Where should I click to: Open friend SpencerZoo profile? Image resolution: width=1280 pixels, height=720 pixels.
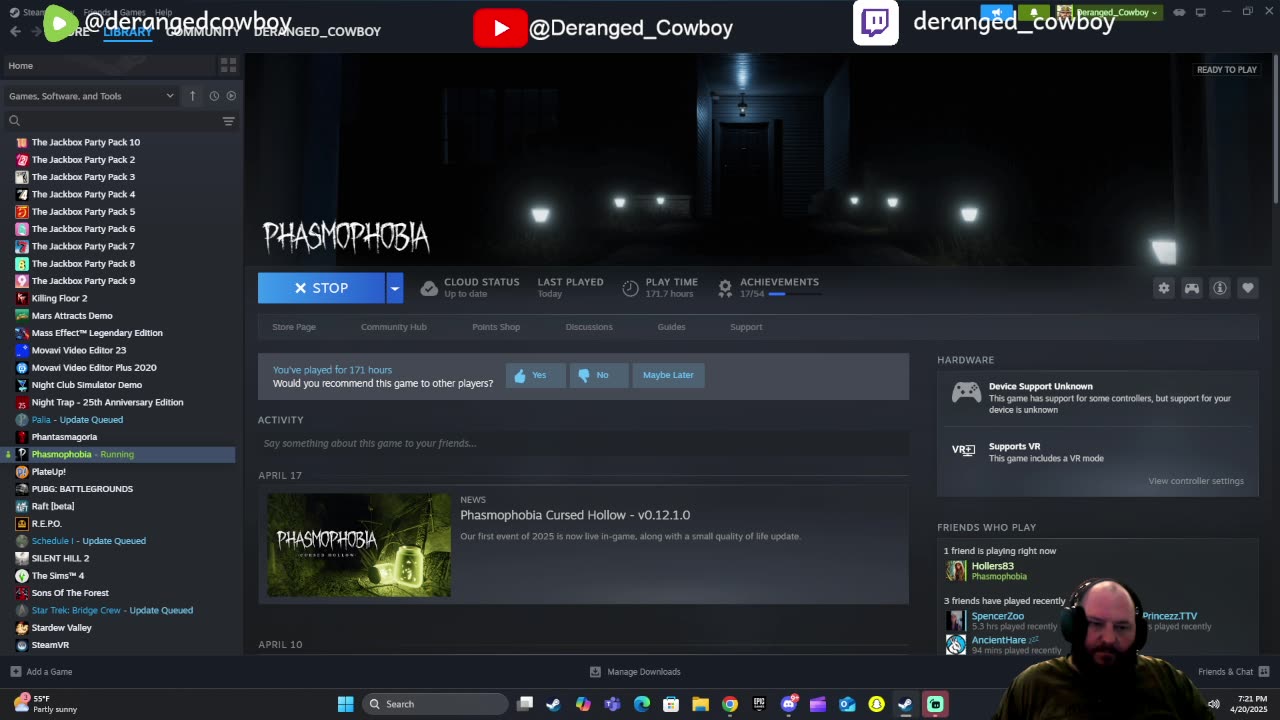tap(998, 616)
